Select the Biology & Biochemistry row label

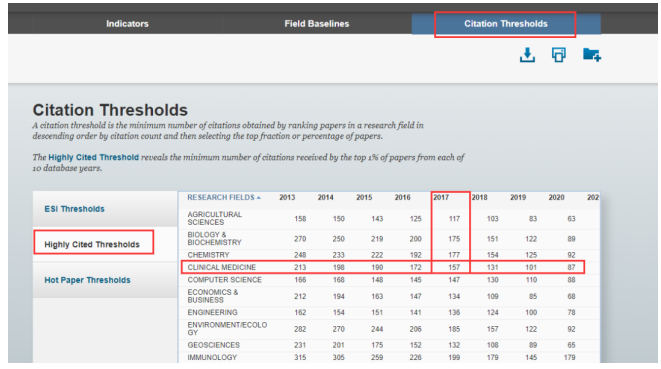[x=215, y=239]
